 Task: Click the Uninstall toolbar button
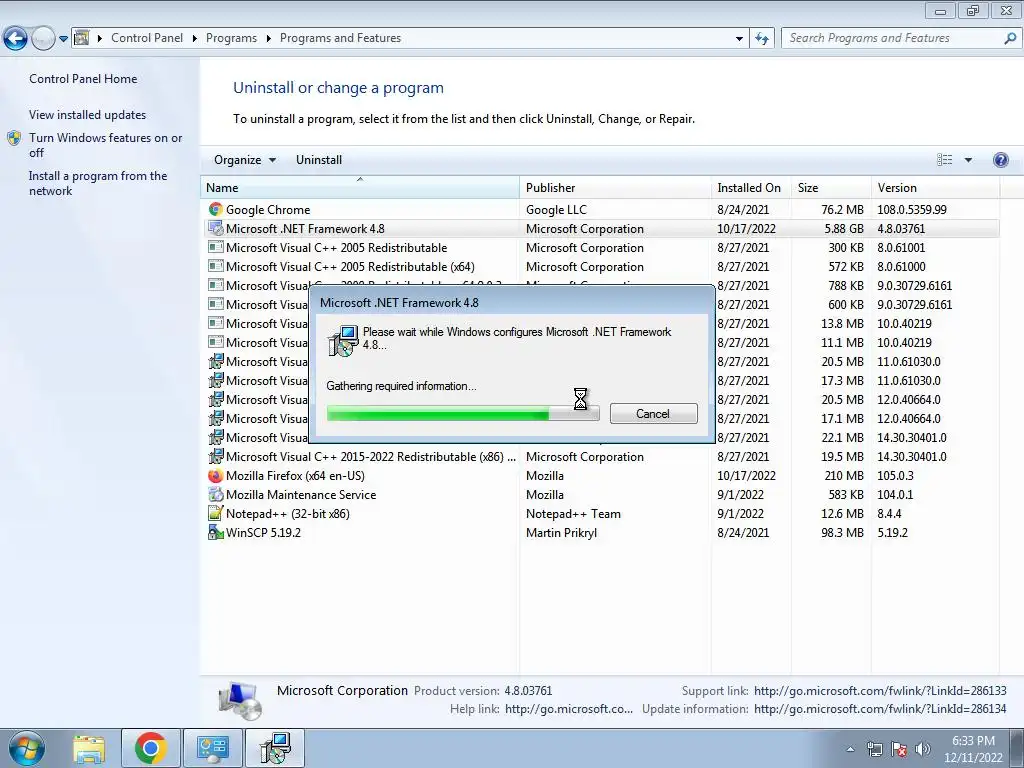(x=319, y=160)
